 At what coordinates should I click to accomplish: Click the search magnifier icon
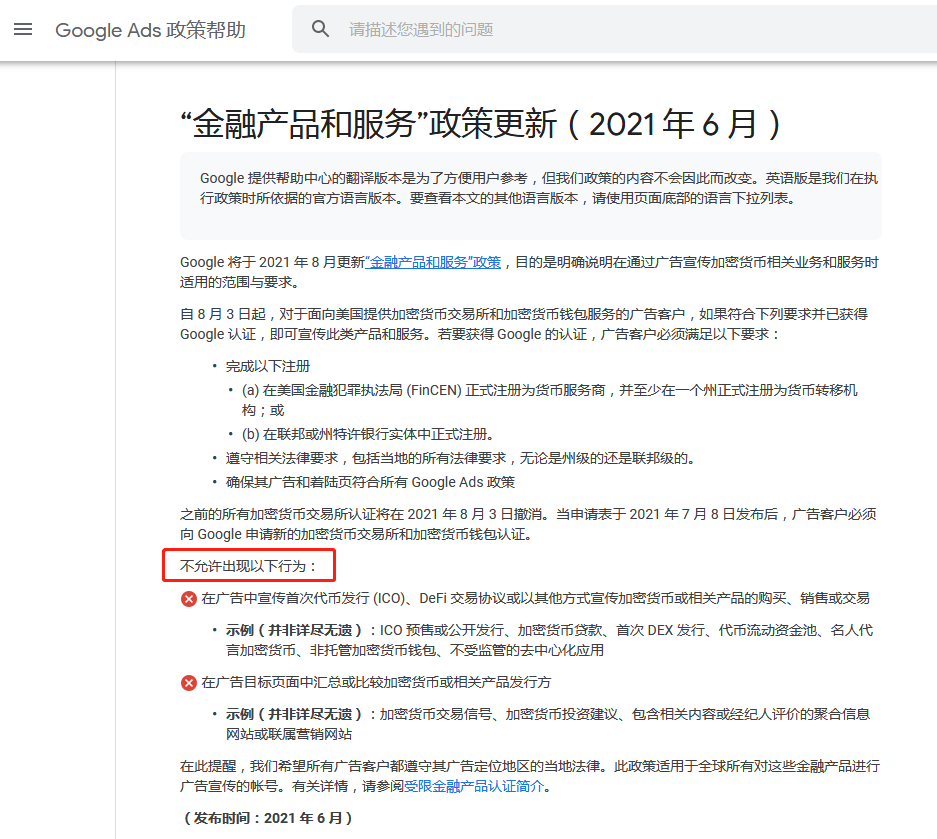[x=320, y=29]
